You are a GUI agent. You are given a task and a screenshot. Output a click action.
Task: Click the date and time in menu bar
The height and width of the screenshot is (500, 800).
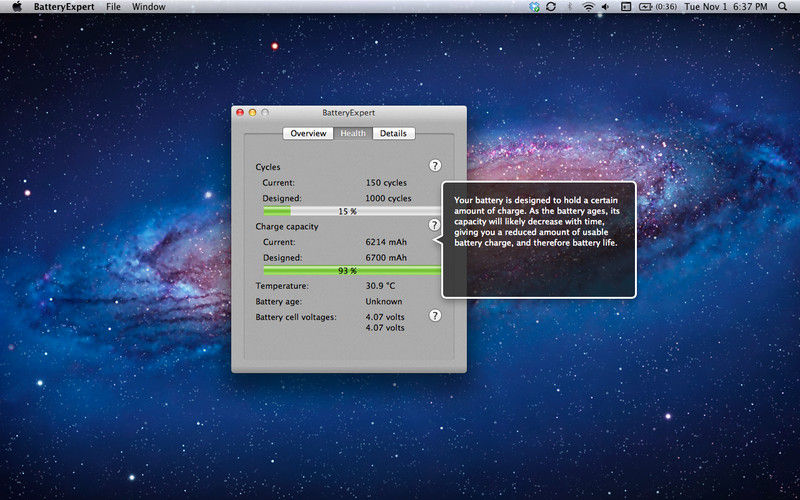[x=726, y=7]
